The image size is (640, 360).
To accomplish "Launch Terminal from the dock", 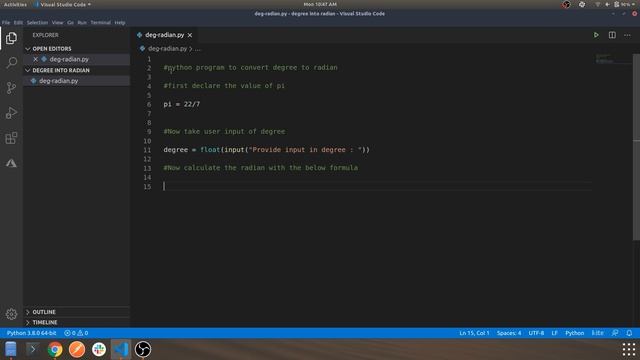I will point(33,349).
